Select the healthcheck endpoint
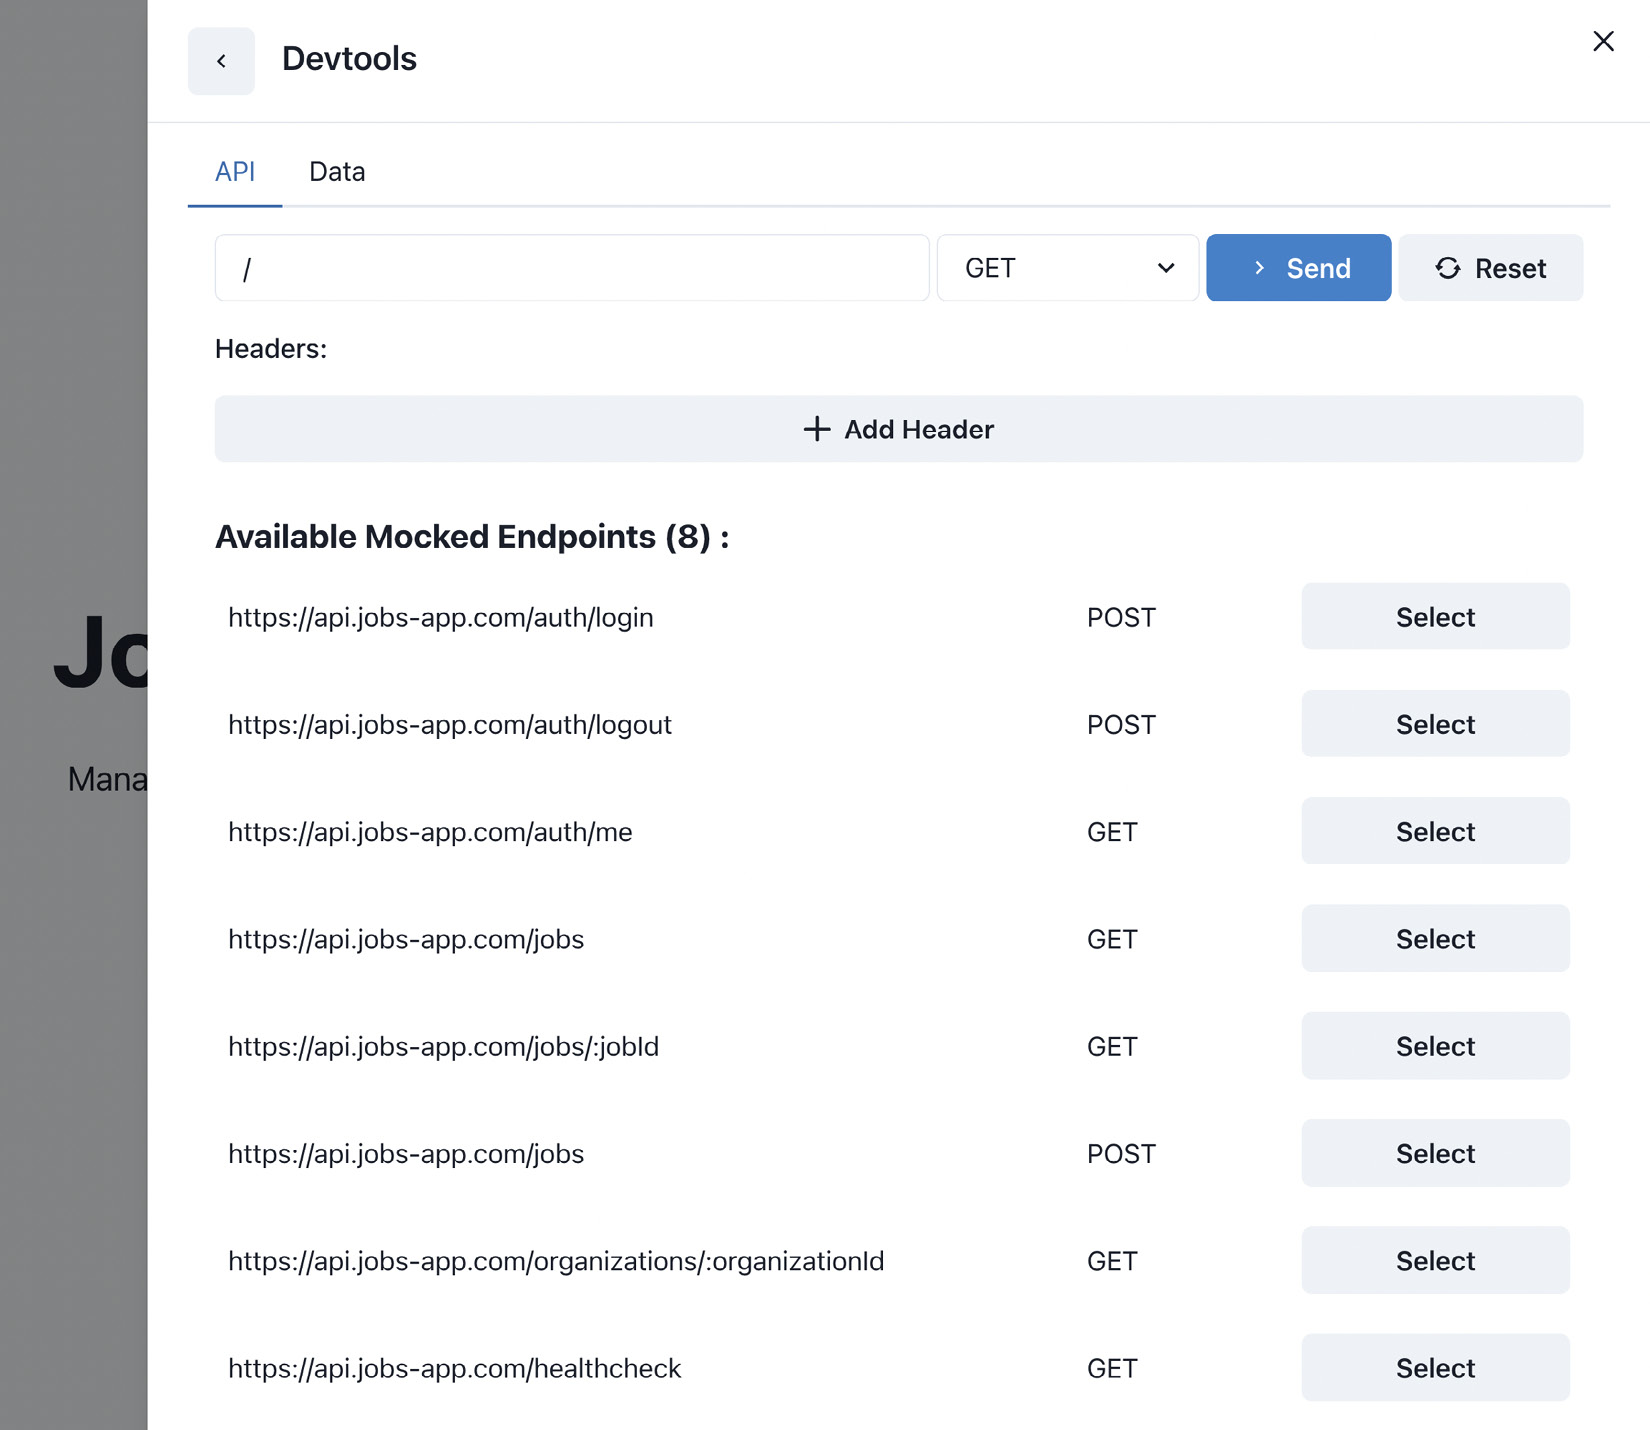Screen dimensions: 1650x1430 tap(1435, 1368)
